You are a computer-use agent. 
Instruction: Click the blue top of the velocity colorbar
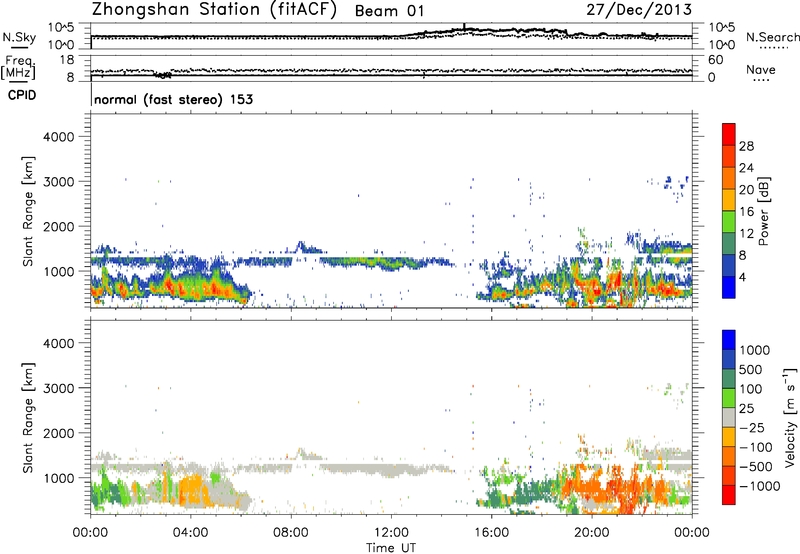[729, 340]
